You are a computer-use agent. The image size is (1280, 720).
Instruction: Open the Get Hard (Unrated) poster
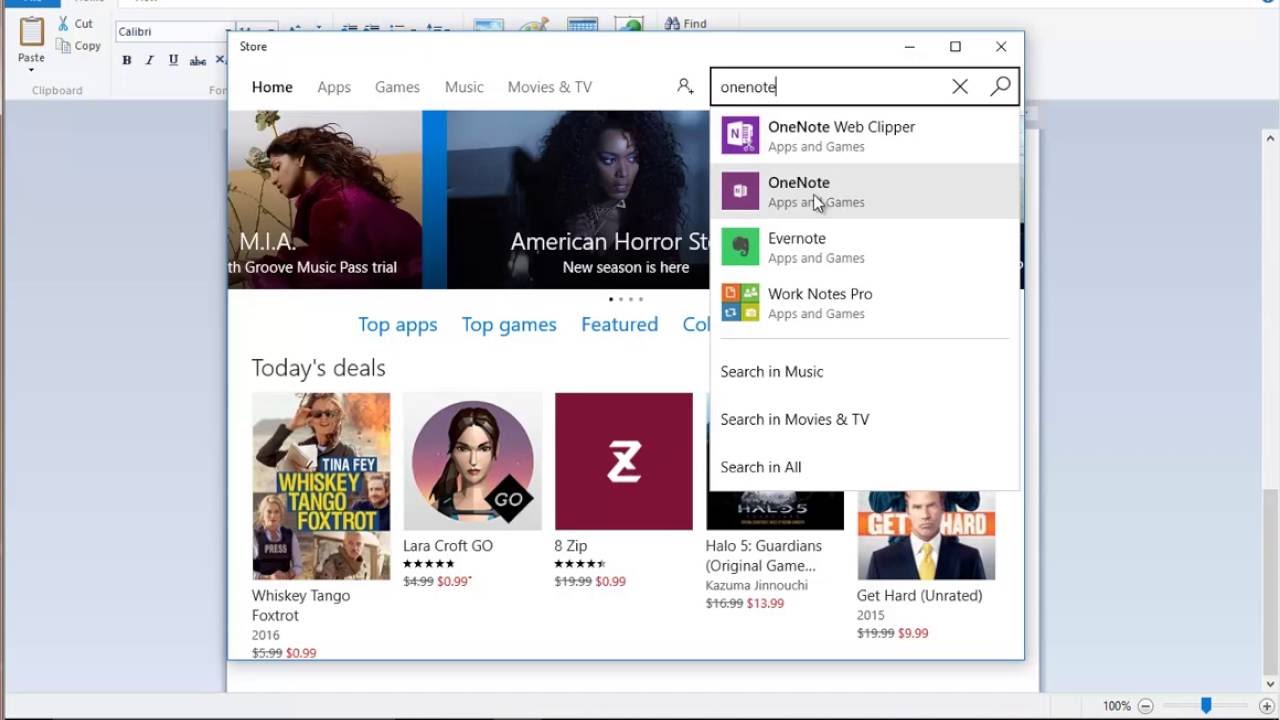coord(926,535)
